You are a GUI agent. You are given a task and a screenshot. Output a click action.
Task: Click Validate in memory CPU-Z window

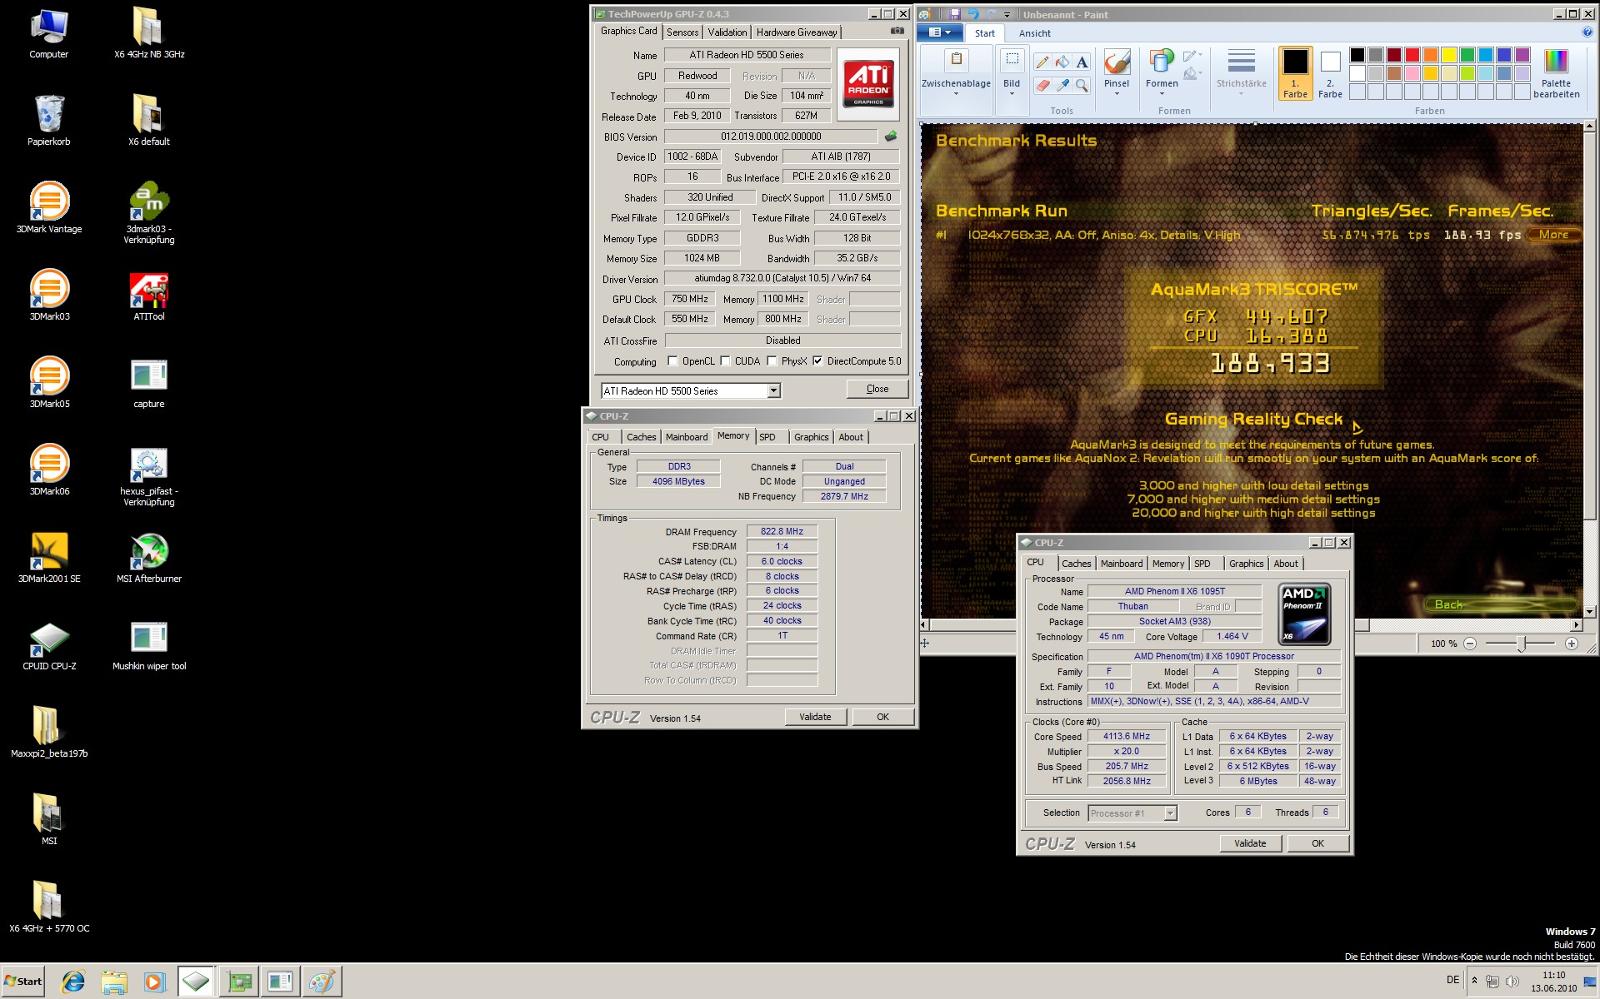pos(815,717)
